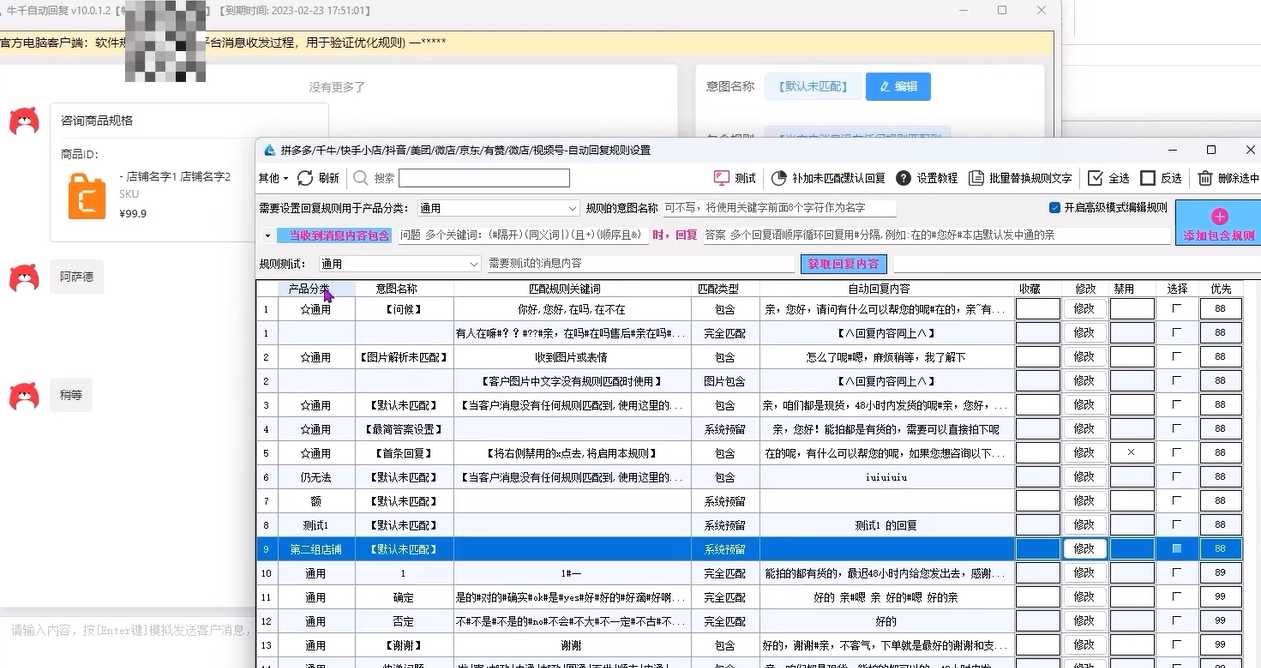Click 修改 button in 【问候】 row
Viewport: 1261px width, 668px height.
pyautogui.click(x=1084, y=309)
